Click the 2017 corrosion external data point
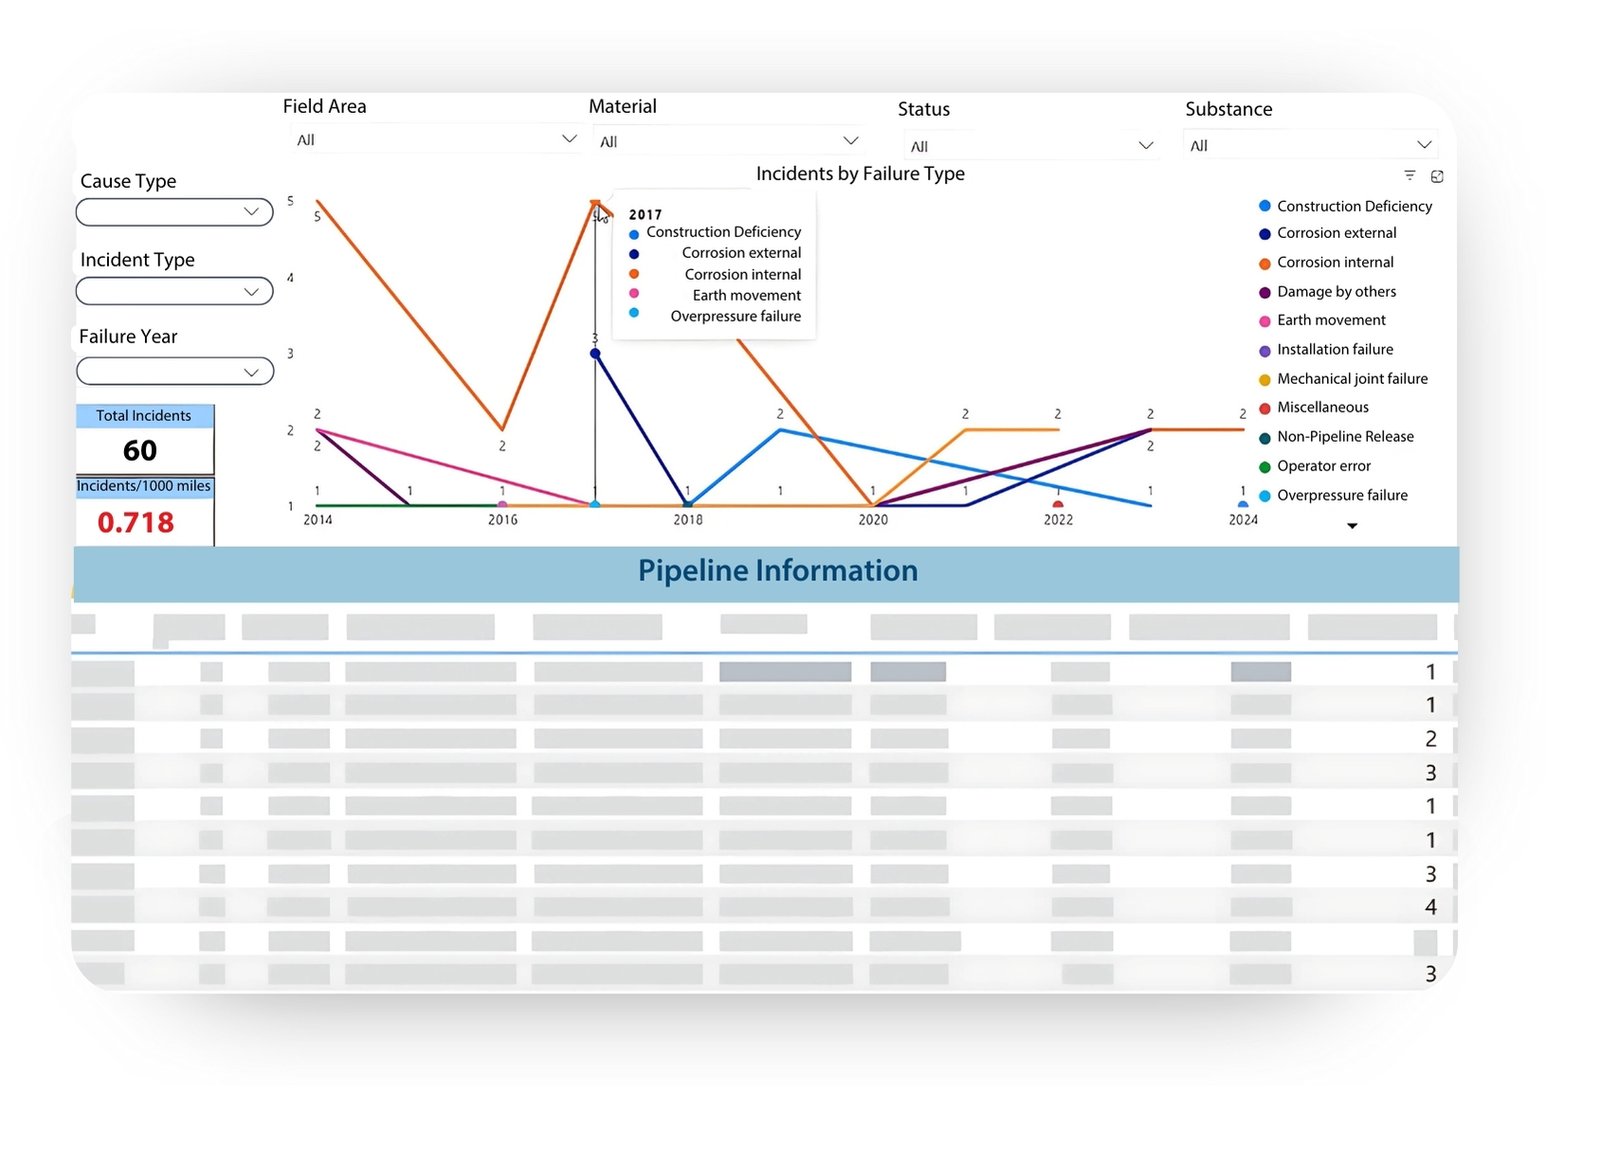1600x1167 pixels. click(x=595, y=353)
